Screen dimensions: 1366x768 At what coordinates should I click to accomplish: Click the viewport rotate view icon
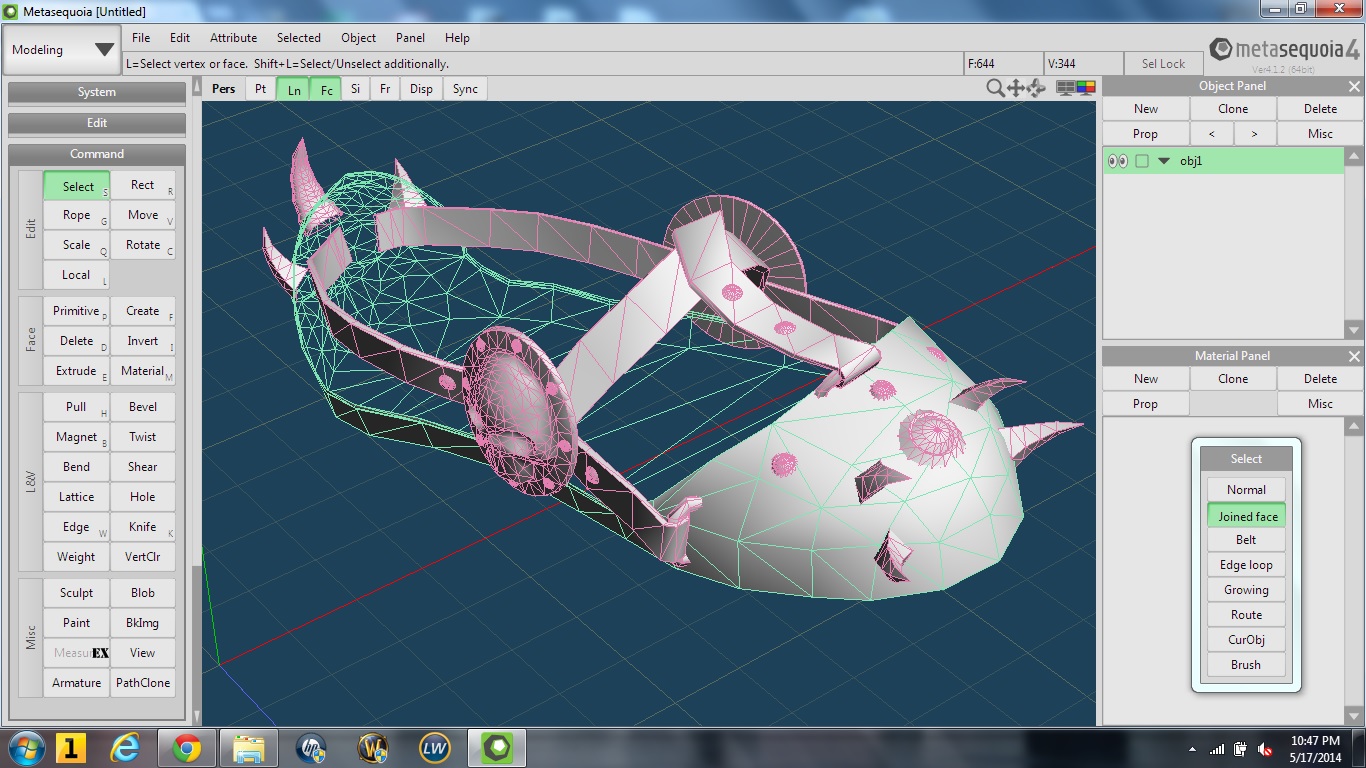click(1036, 88)
